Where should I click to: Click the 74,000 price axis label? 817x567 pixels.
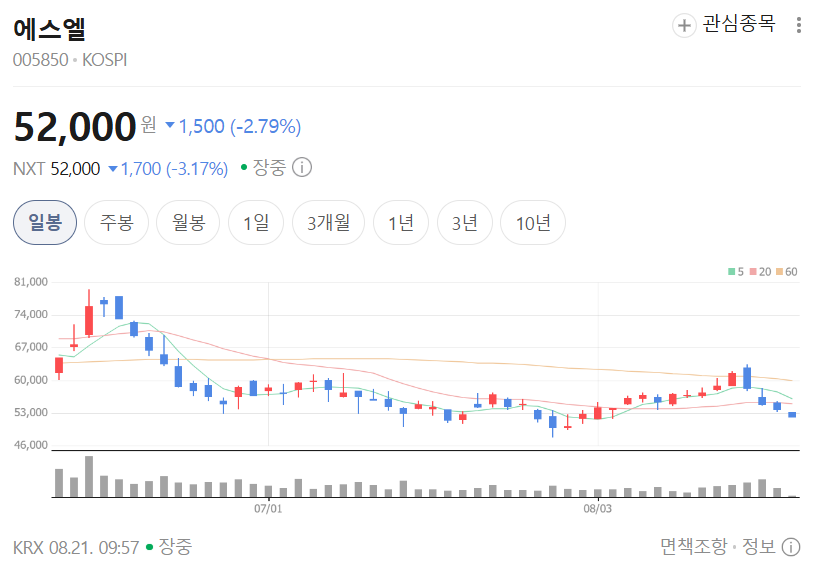pos(31,314)
